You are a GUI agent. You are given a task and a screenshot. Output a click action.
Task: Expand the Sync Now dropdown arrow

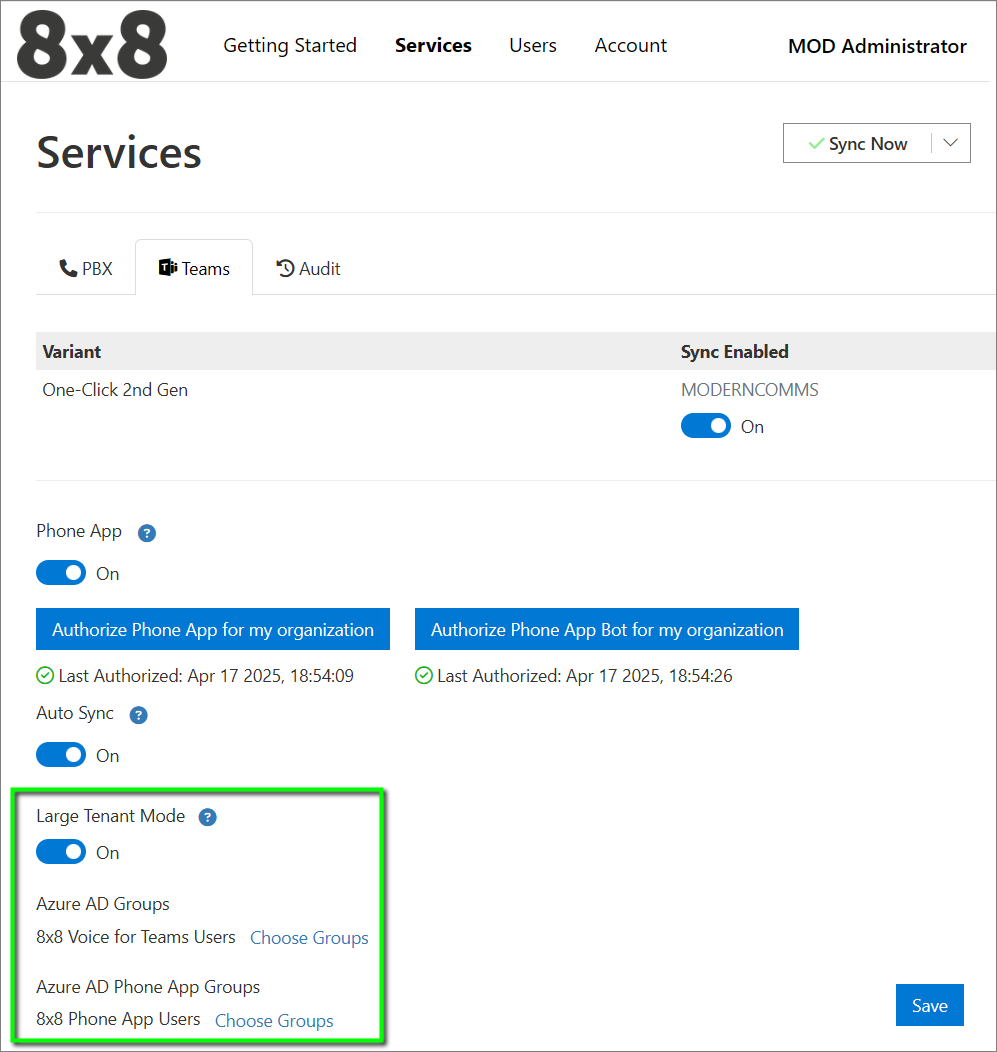[950, 143]
